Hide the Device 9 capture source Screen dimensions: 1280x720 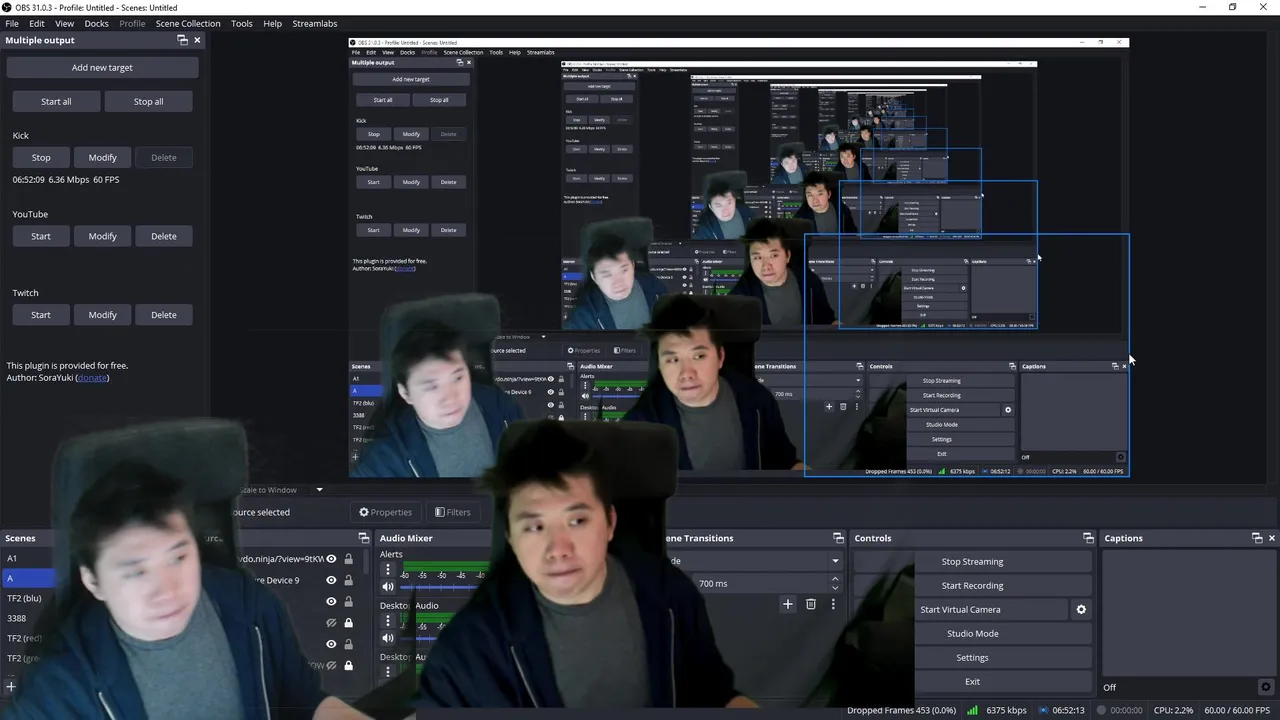click(x=331, y=580)
